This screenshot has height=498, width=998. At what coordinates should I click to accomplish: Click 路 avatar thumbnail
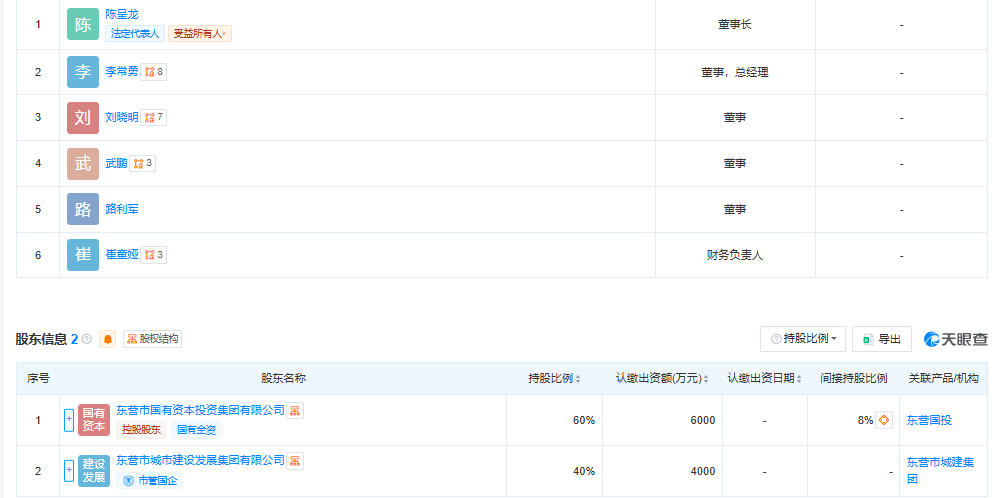83,209
